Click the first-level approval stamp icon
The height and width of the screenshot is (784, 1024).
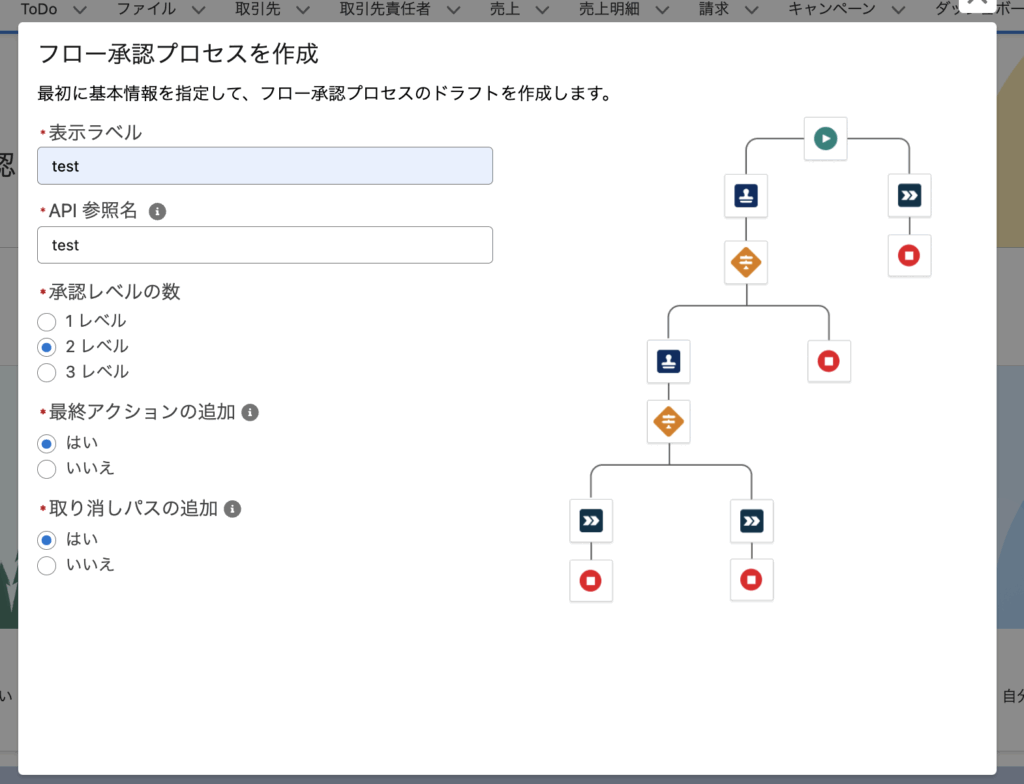pyautogui.click(x=746, y=197)
